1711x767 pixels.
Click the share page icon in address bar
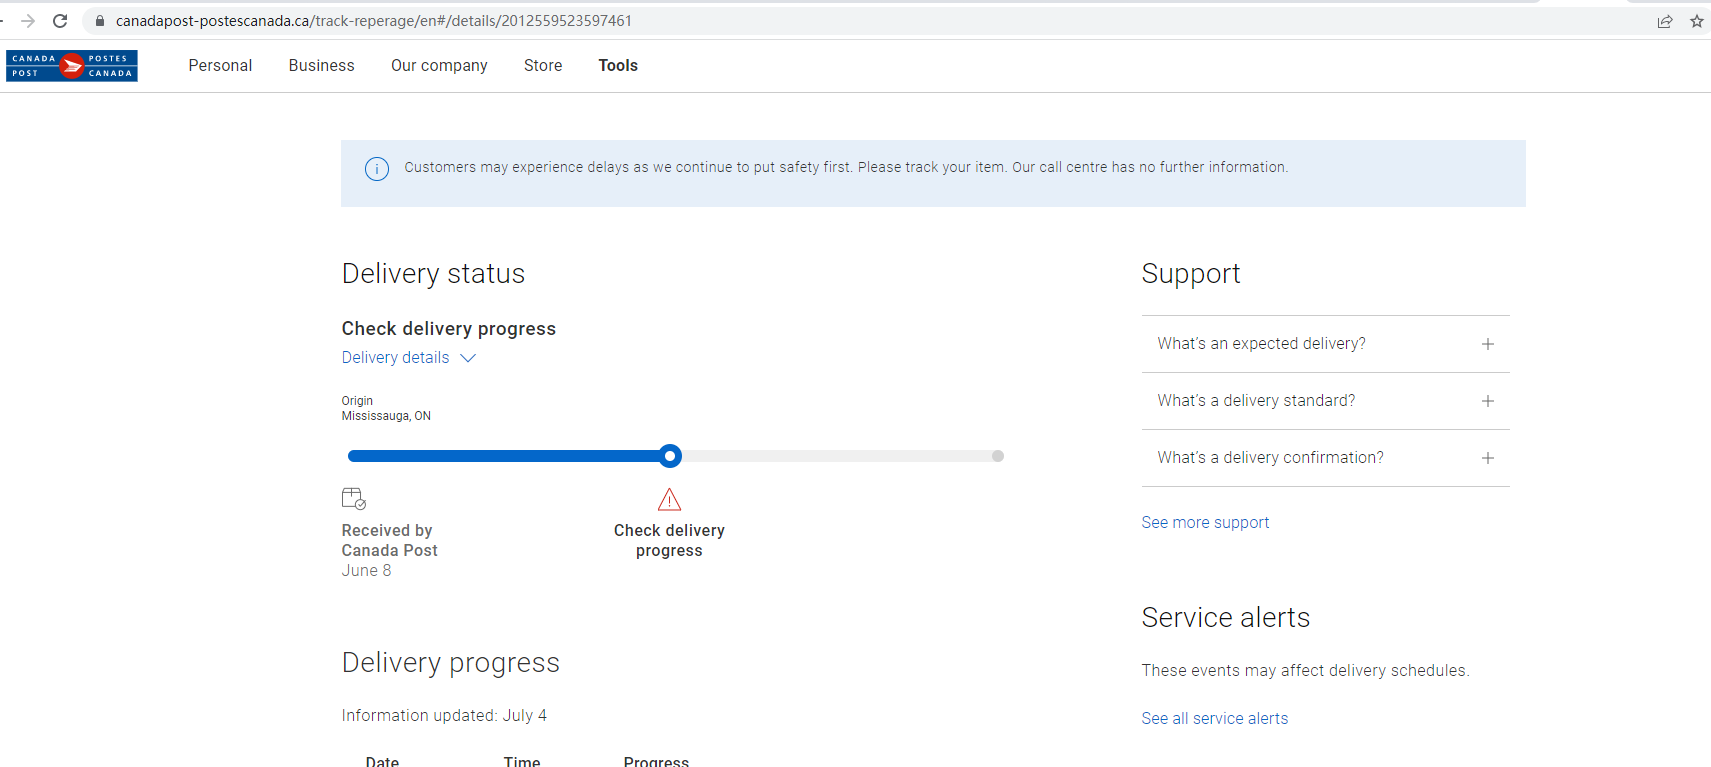[x=1665, y=21]
